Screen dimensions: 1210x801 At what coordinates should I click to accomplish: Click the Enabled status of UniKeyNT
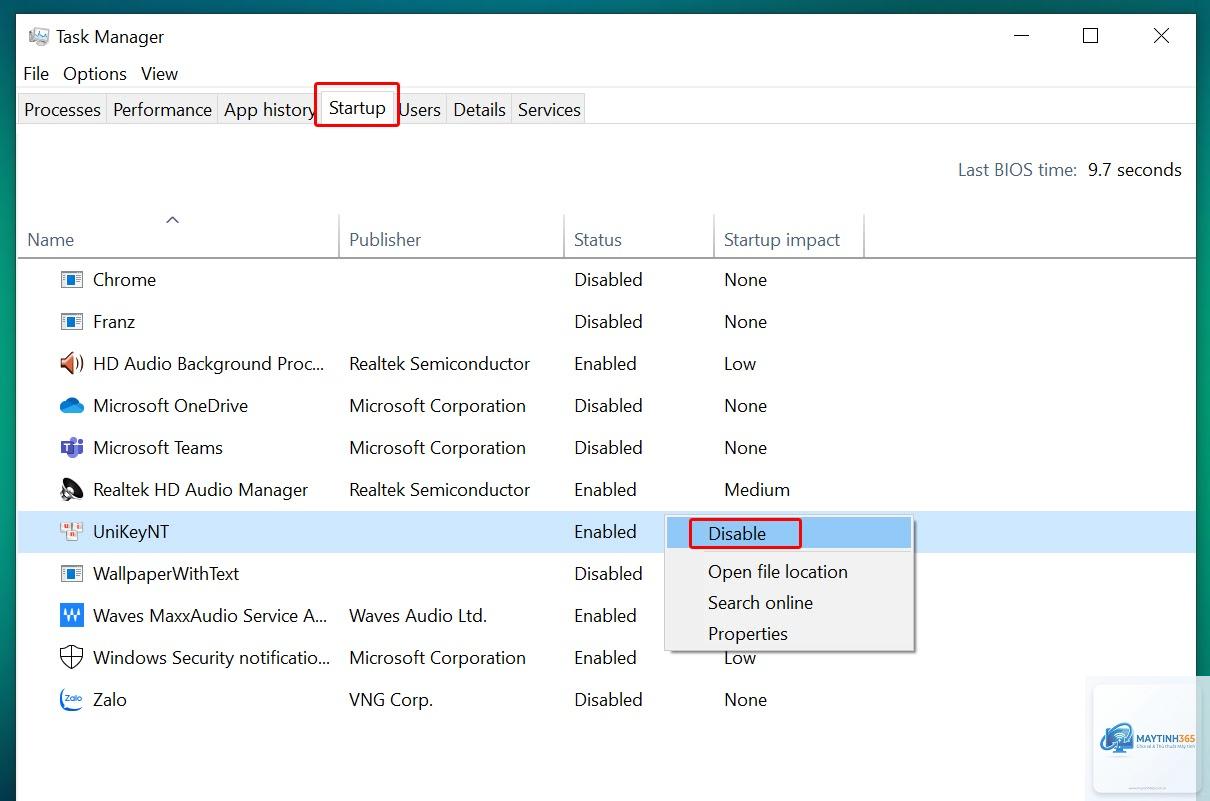coord(605,532)
